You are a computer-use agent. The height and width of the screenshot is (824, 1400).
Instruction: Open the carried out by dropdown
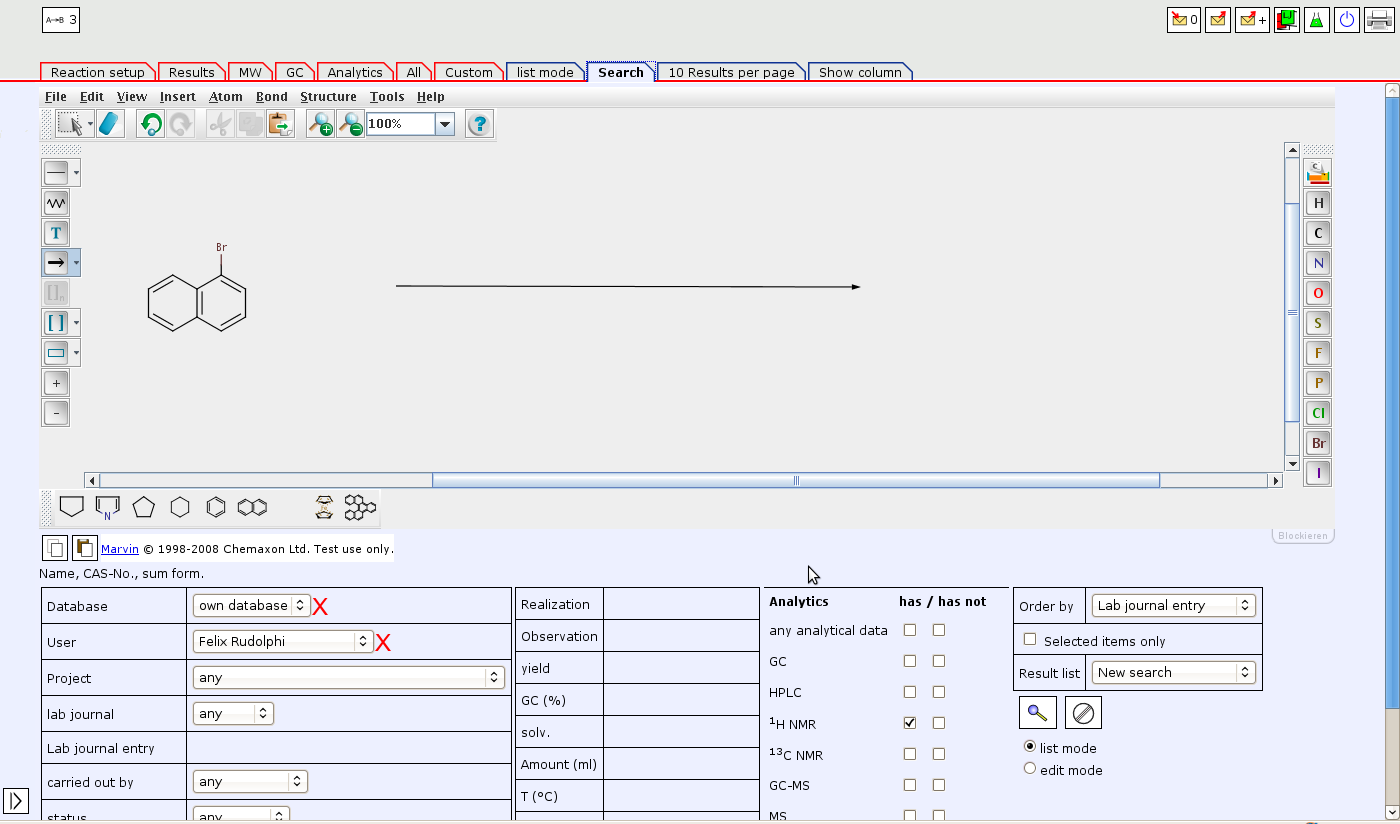tap(250, 781)
